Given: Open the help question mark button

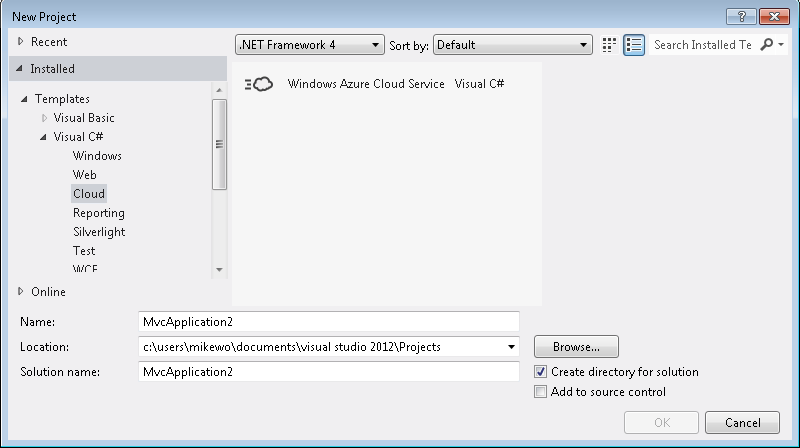Looking at the screenshot, I should tap(741, 16).
